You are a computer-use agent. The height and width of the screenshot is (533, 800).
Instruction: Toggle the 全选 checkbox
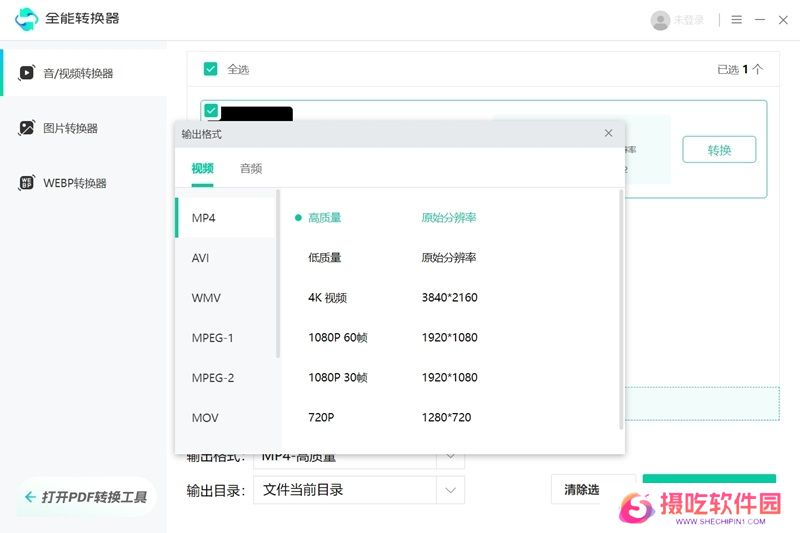pos(211,69)
